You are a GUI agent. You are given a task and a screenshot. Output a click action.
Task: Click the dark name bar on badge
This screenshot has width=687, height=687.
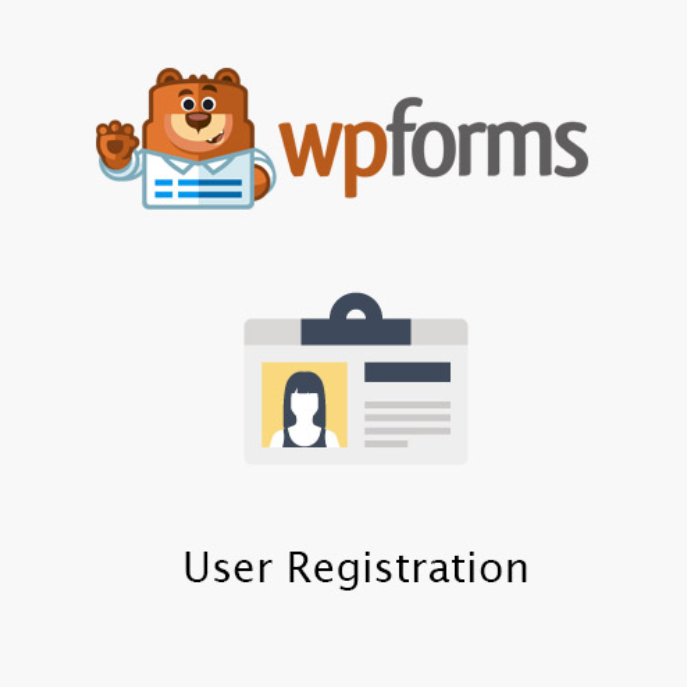[407, 372]
